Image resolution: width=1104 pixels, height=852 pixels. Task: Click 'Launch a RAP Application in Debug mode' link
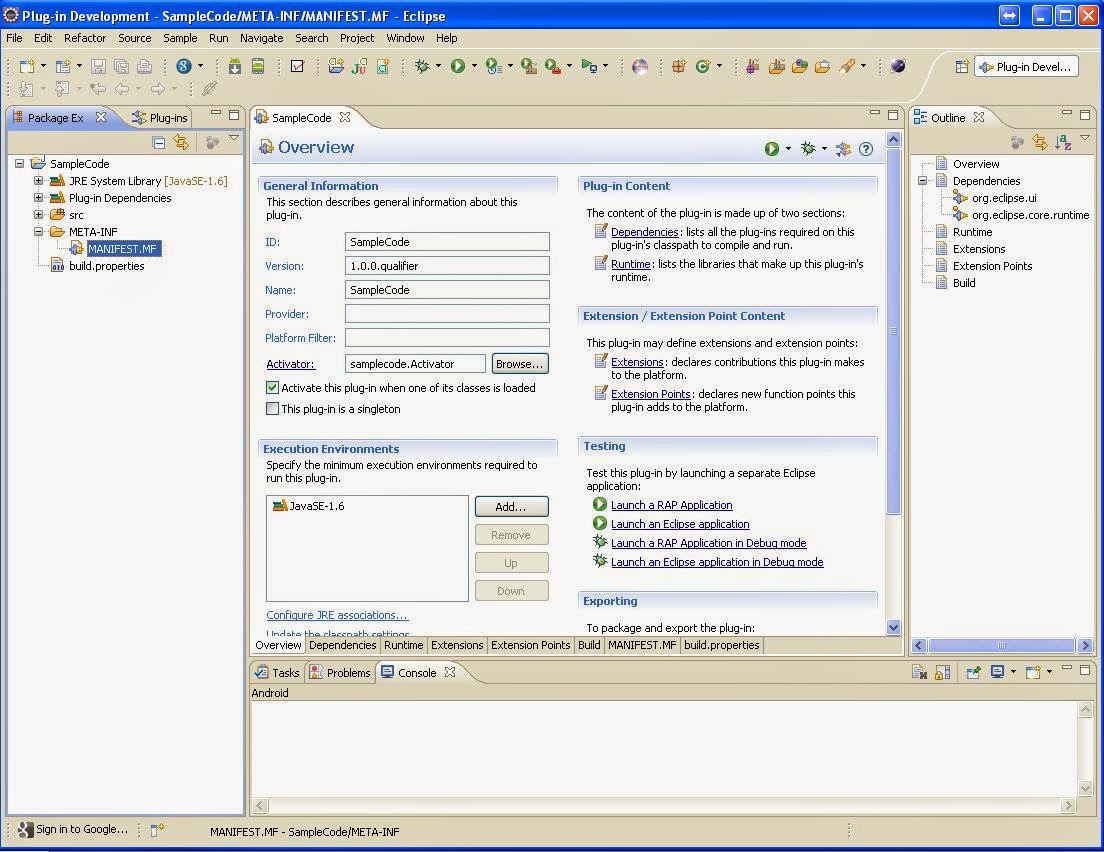coord(708,543)
